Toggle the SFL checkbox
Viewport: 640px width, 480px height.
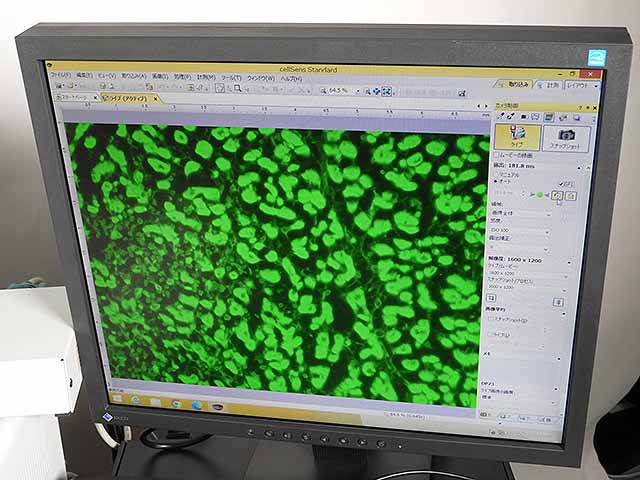click(561, 184)
